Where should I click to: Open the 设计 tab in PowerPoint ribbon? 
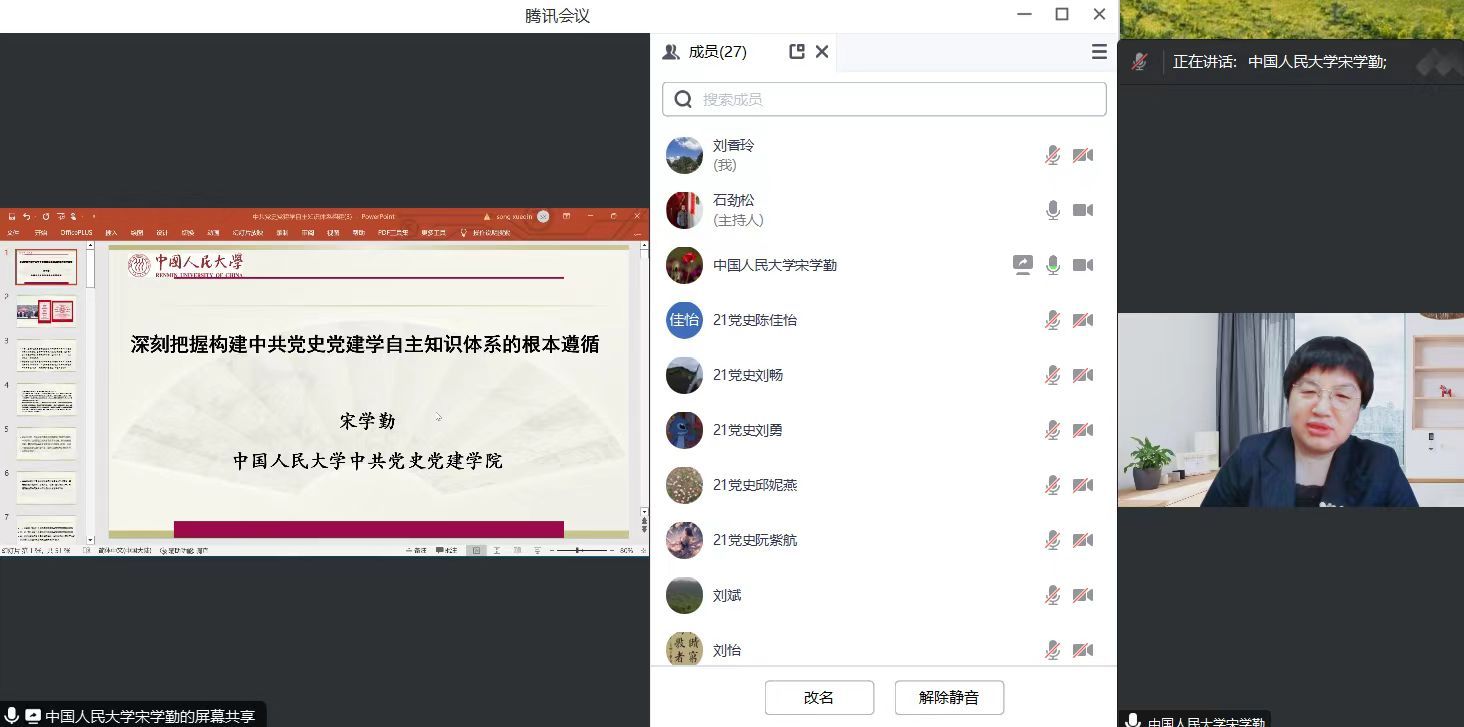click(x=162, y=232)
